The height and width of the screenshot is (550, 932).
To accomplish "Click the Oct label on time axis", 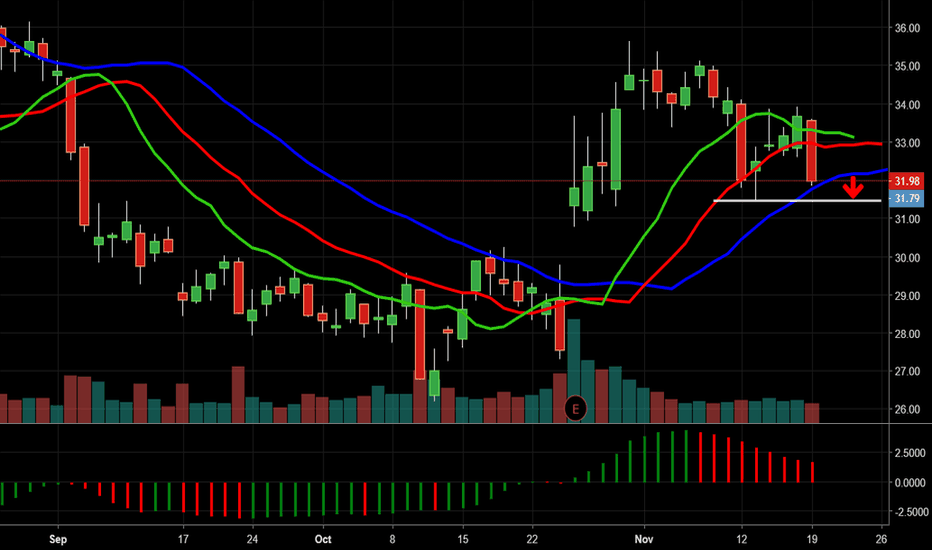I will 323,539.
